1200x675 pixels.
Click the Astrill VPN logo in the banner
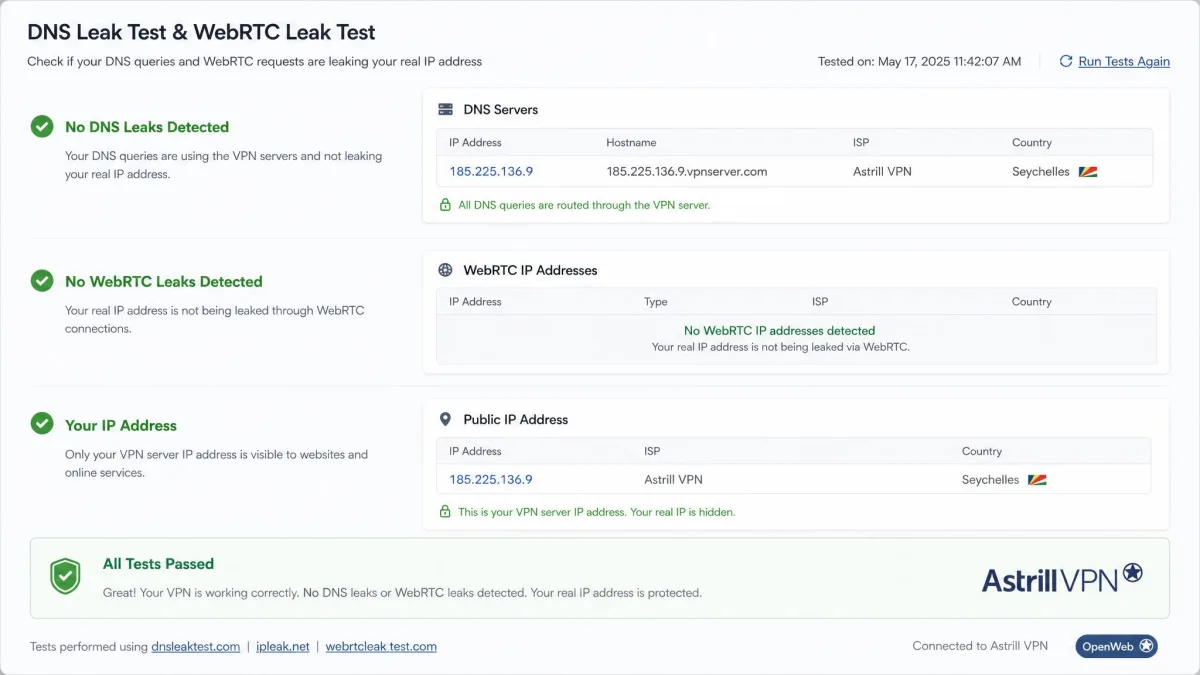pyautogui.click(x=1062, y=578)
